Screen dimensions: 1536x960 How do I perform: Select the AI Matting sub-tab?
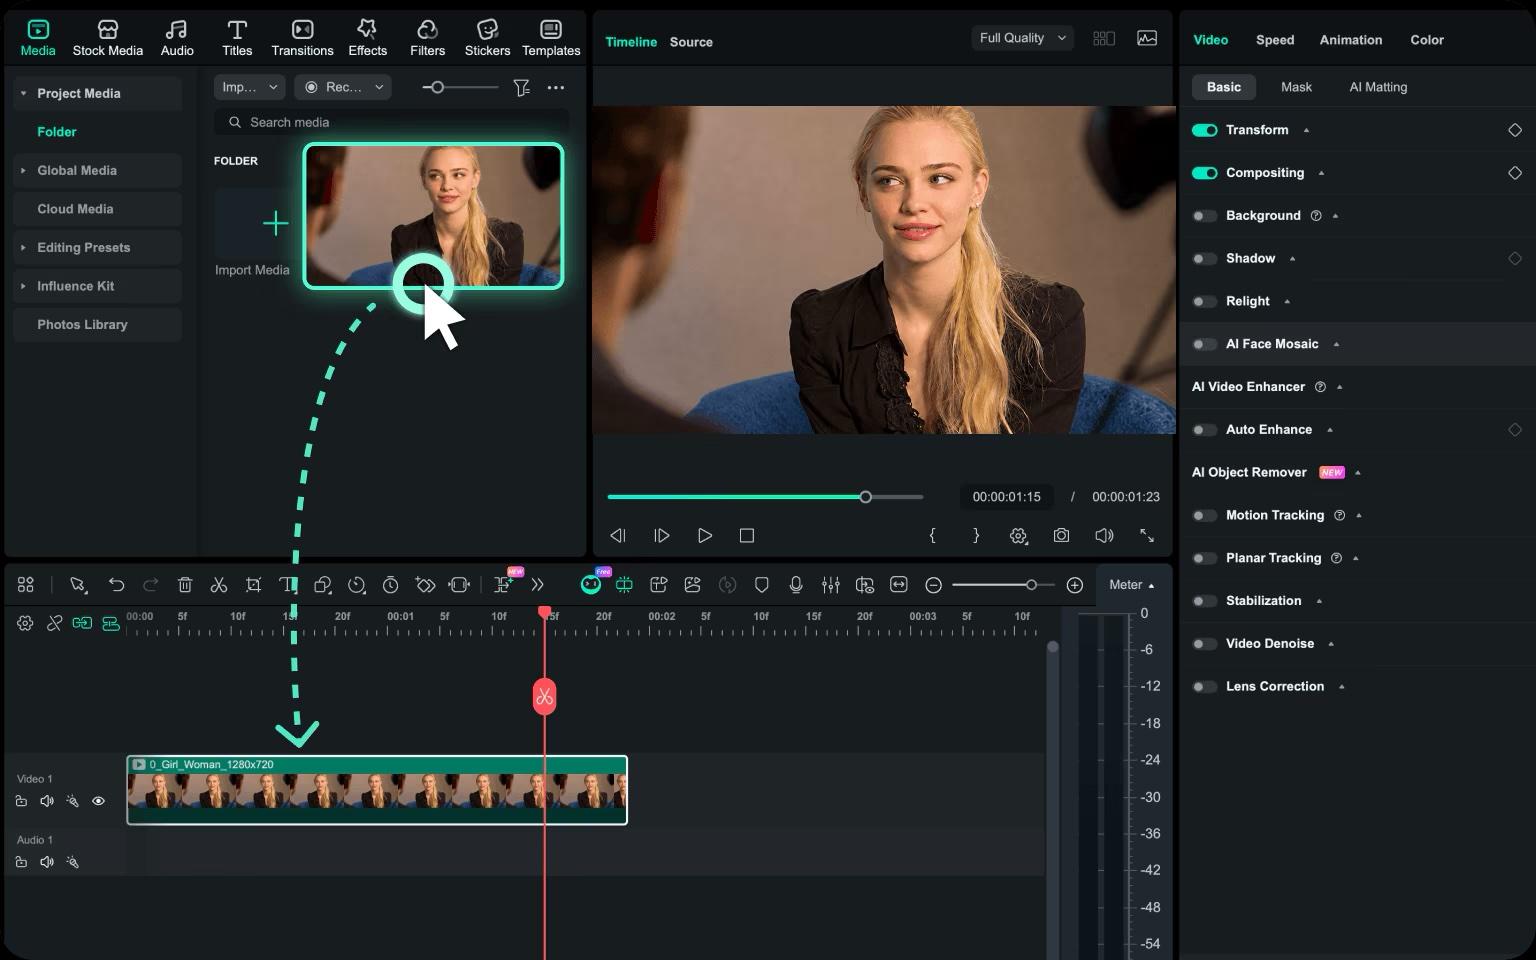click(1378, 87)
